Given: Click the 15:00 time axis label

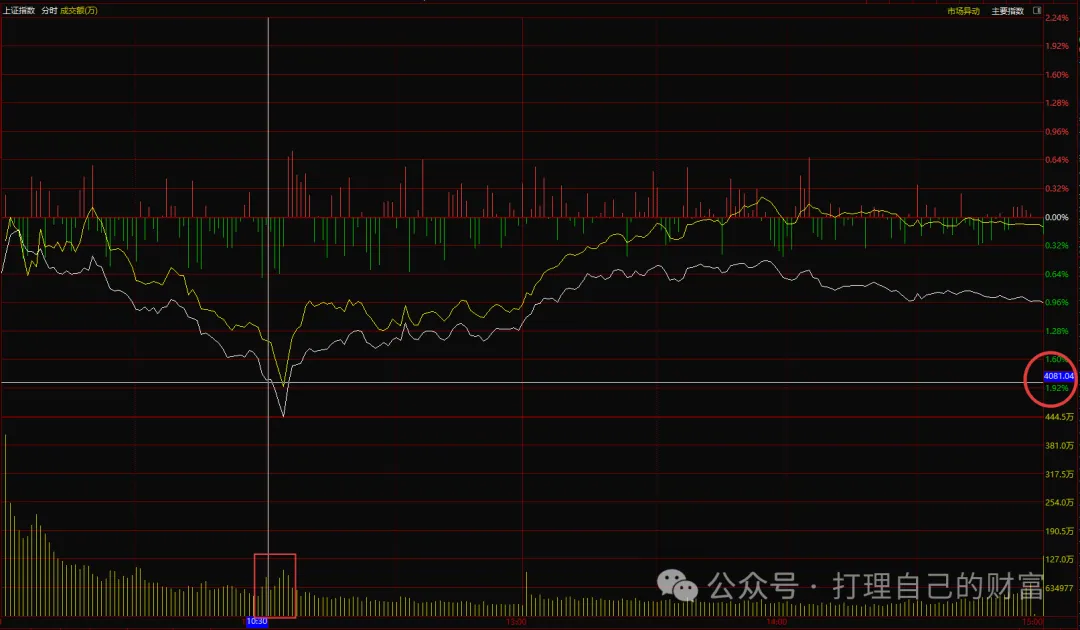Looking at the screenshot, I should pyautogui.click(x=1033, y=622).
